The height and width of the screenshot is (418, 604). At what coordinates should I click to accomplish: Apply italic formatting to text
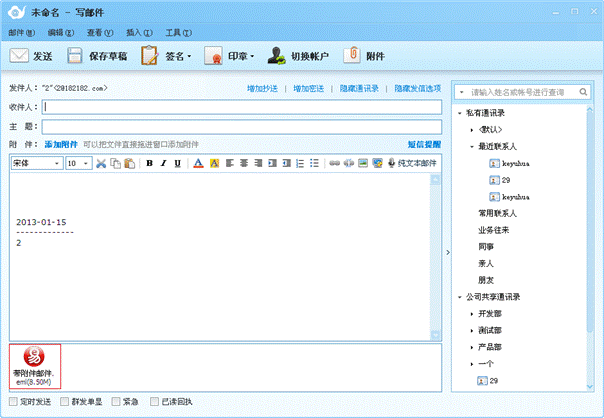pos(163,163)
